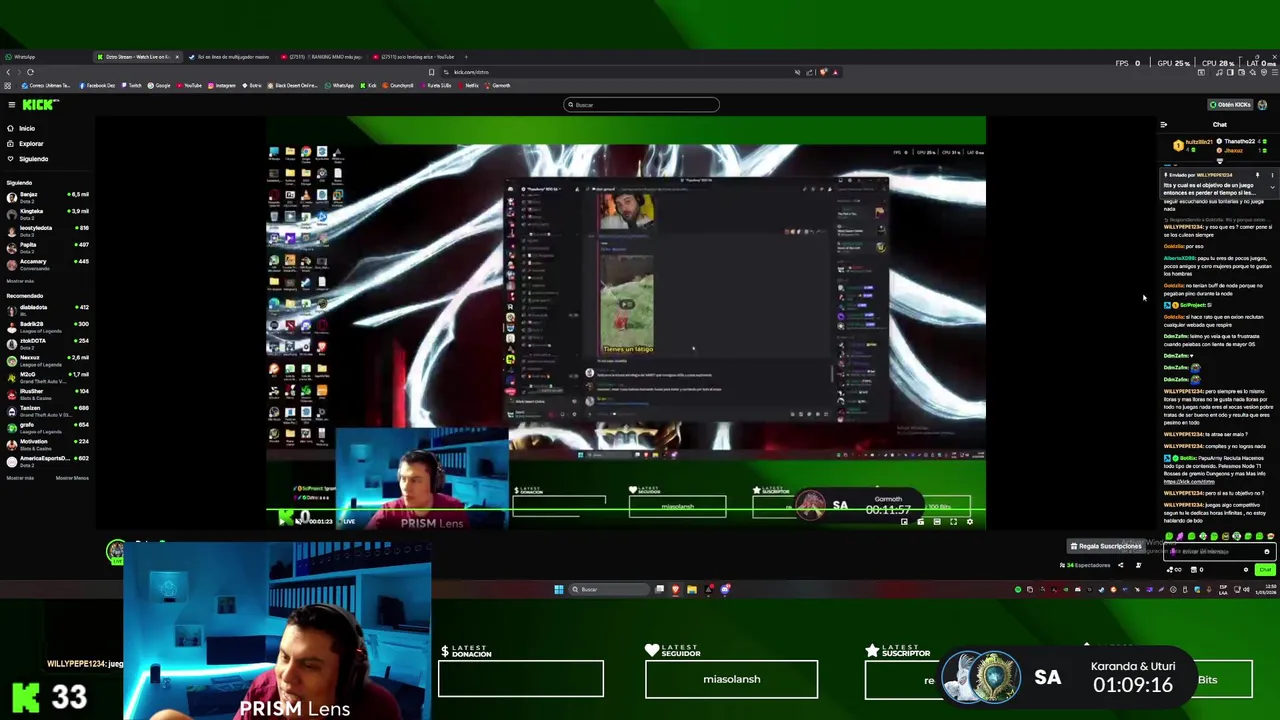Open recommended channel Motivation

click(x=47, y=444)
